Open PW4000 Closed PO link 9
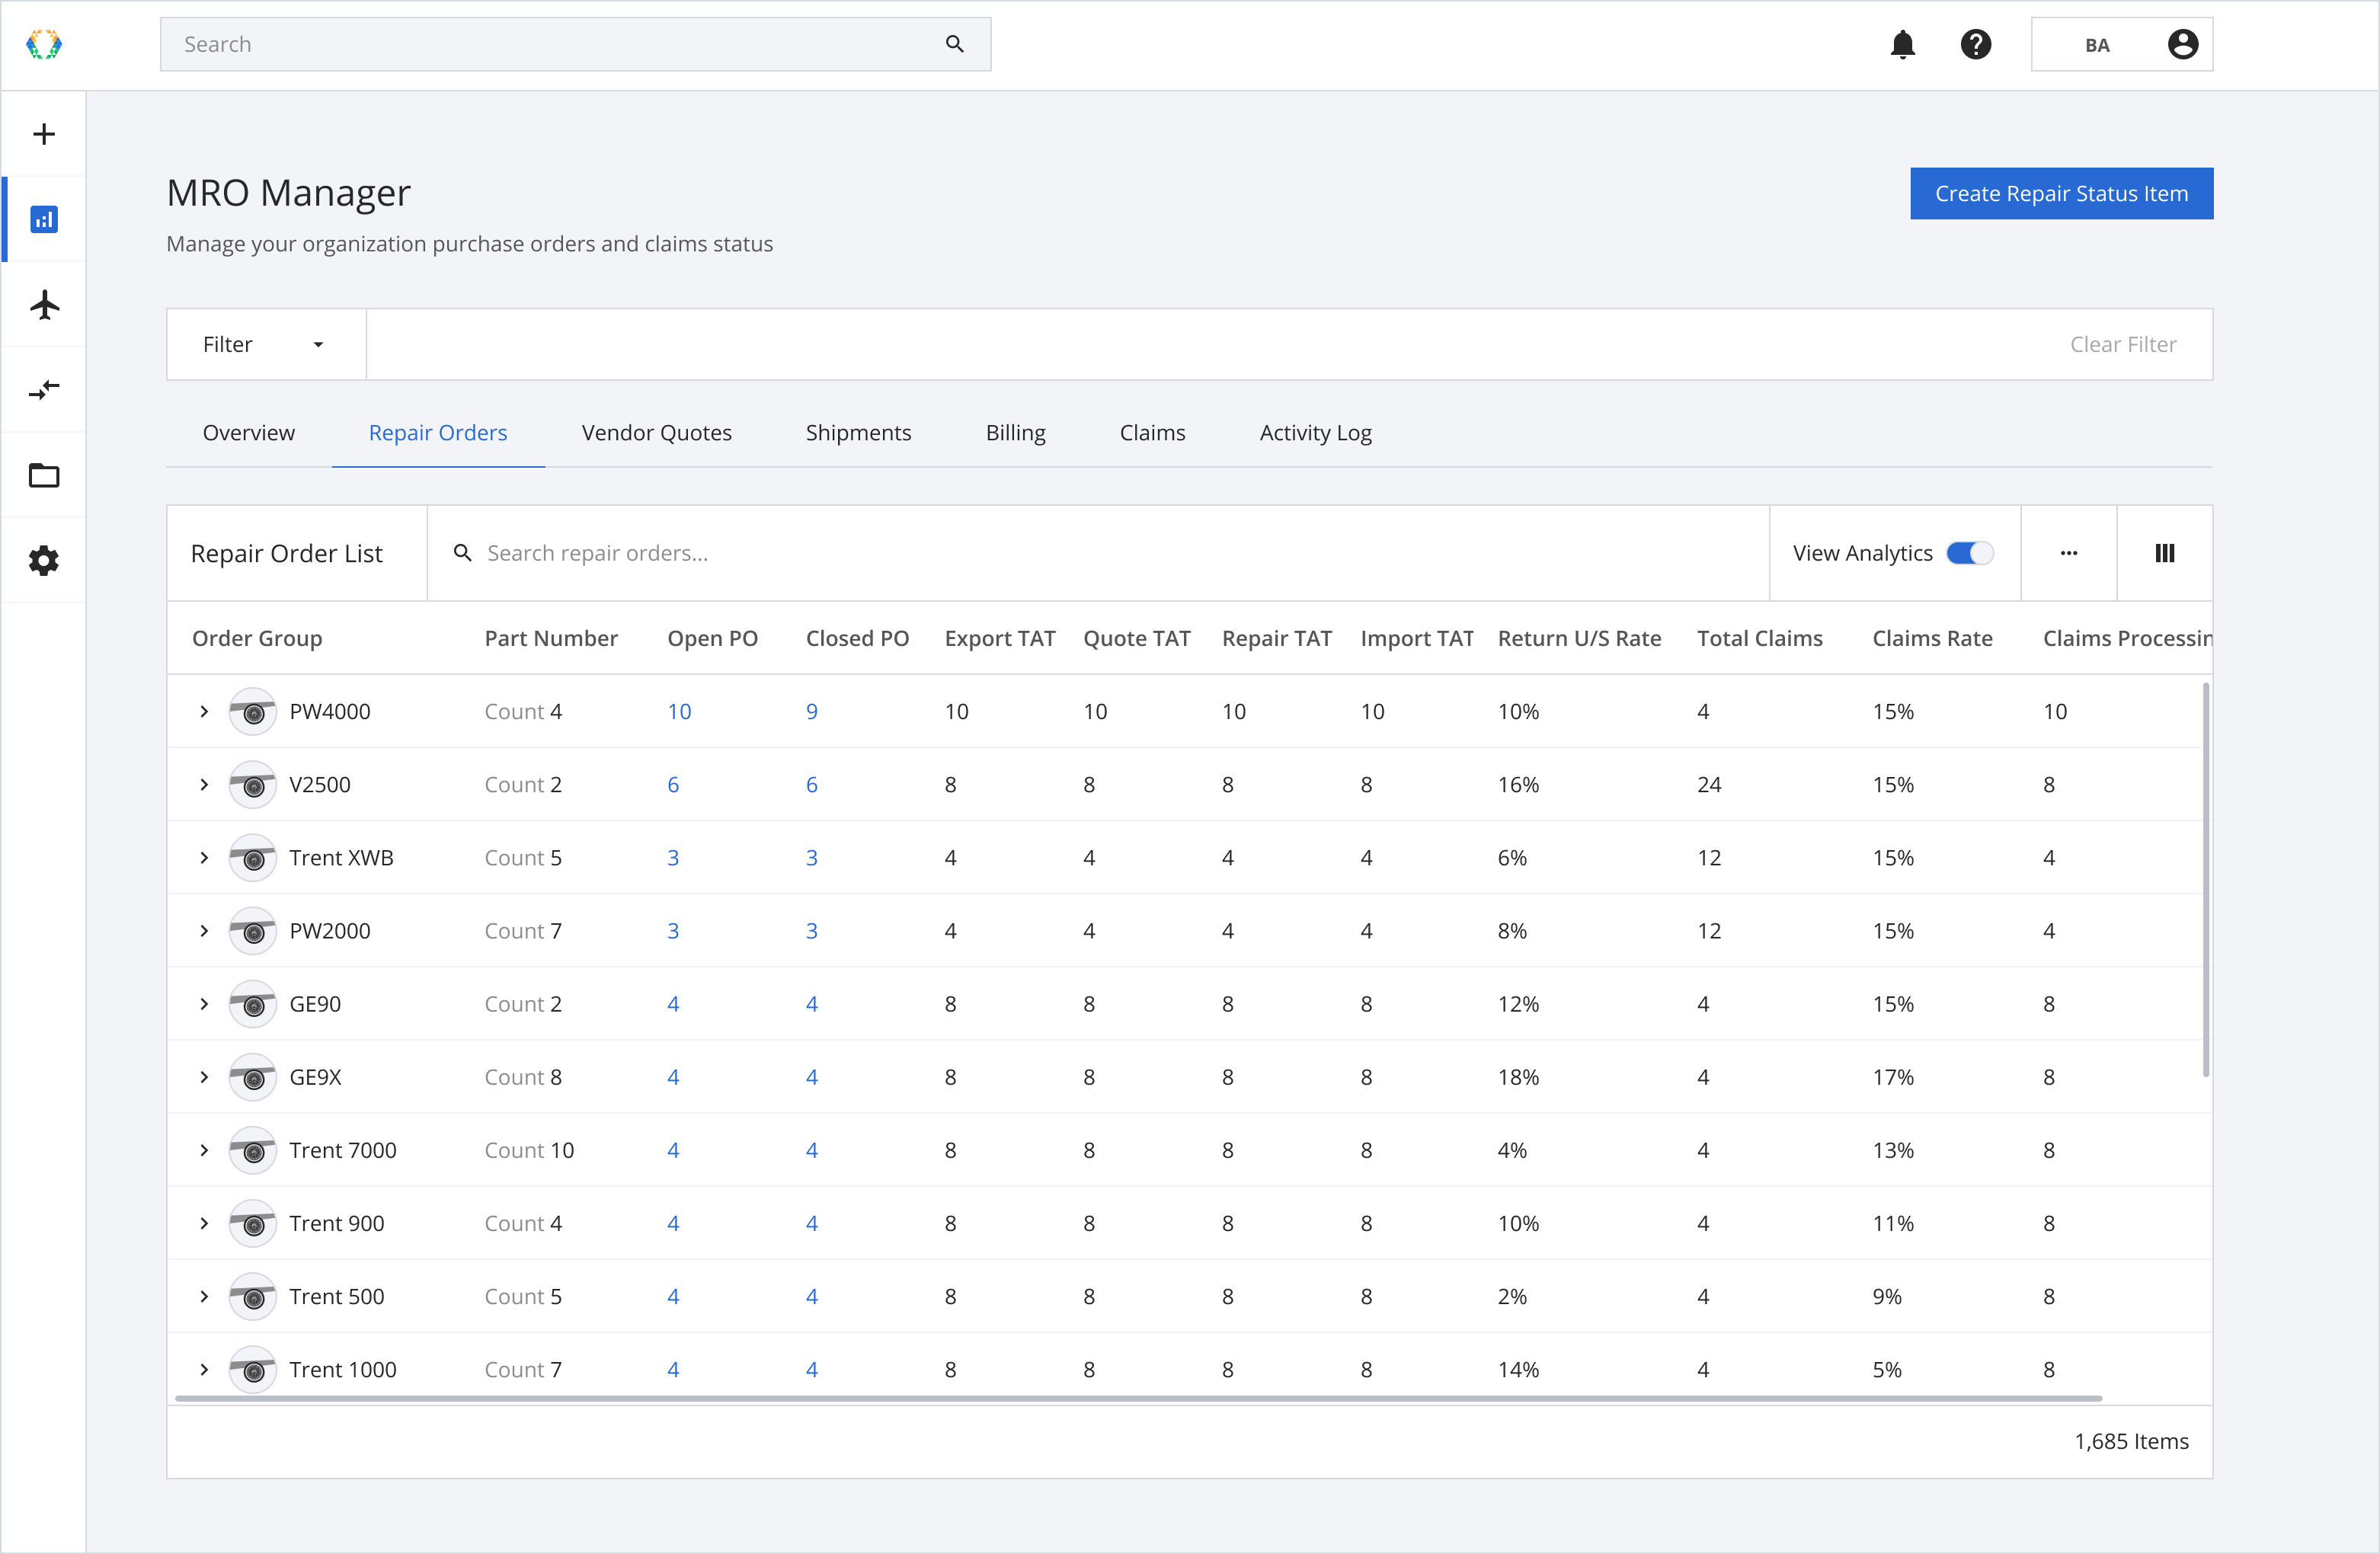The height and width of the screenshot is (1554, 2380). [811, 712]
